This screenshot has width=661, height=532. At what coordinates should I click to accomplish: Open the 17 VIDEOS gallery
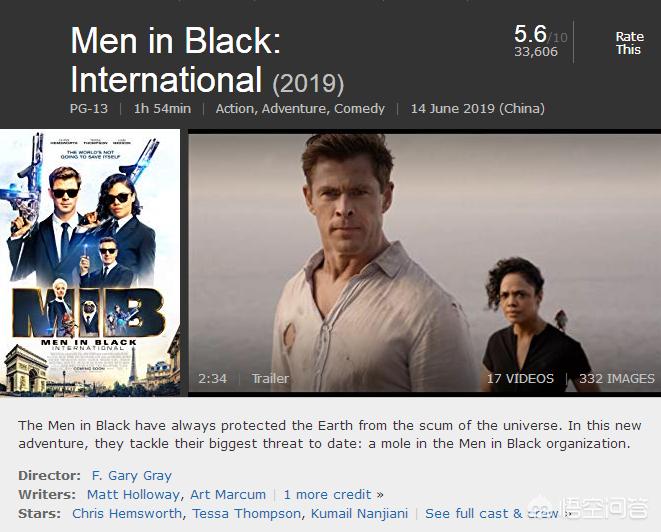(x=520, y=379)
